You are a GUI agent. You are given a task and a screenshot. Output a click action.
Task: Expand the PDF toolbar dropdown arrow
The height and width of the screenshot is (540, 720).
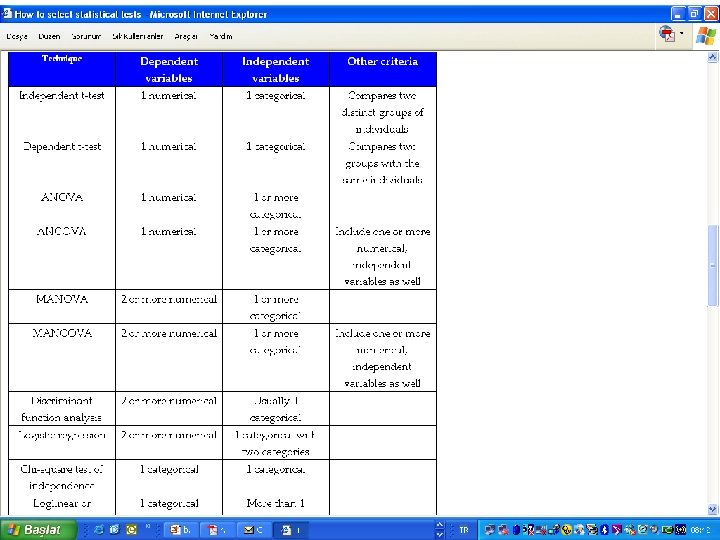pos(681,34)
